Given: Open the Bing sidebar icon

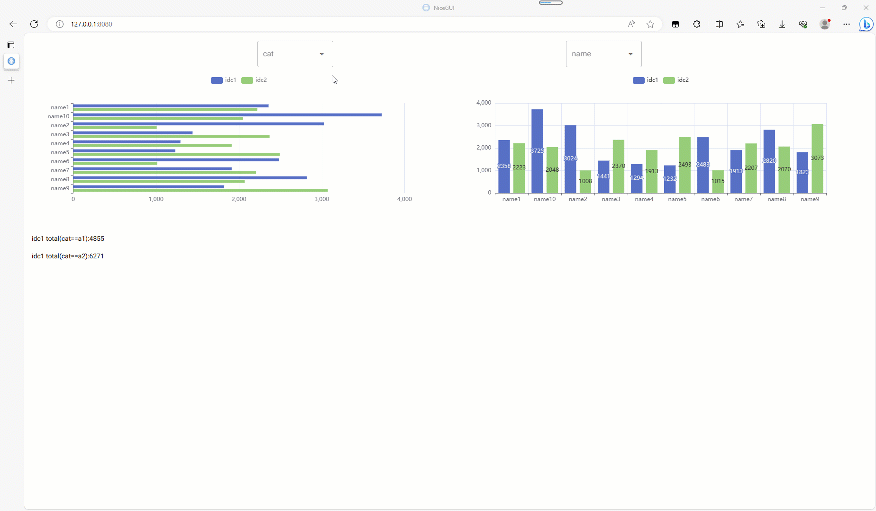Looking at the screenshot, I should 865,24.
